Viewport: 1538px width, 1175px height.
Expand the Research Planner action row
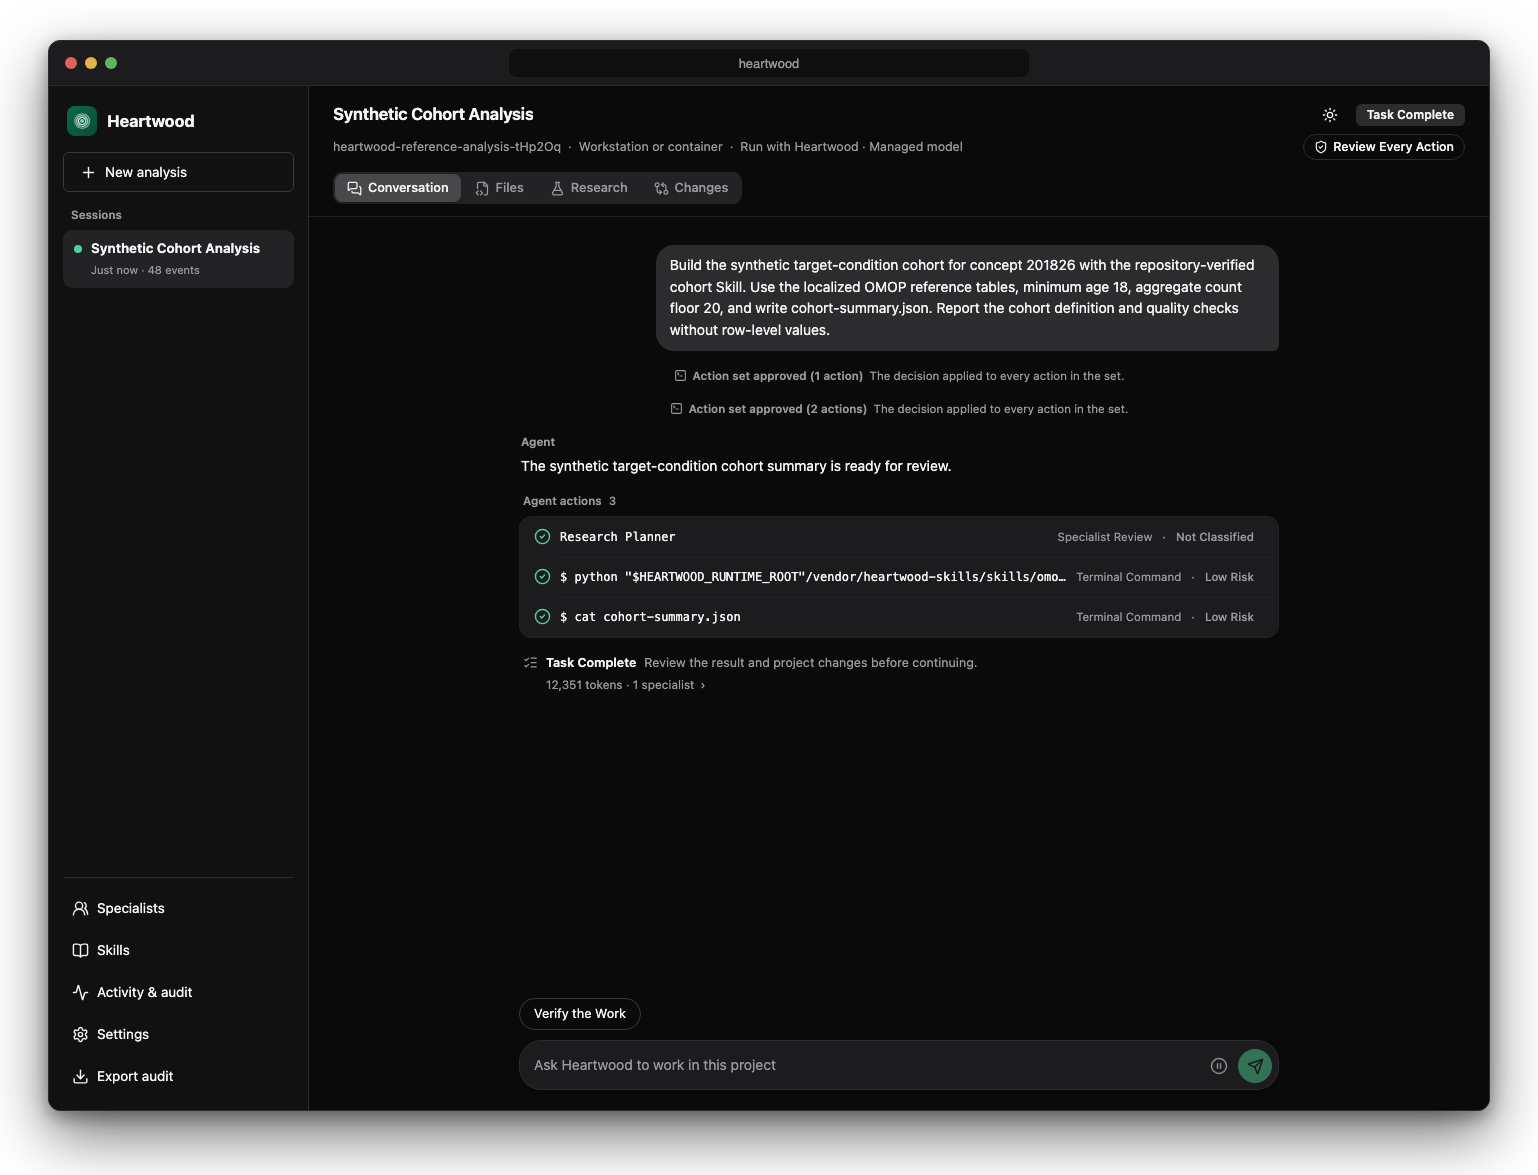point(899,537)
